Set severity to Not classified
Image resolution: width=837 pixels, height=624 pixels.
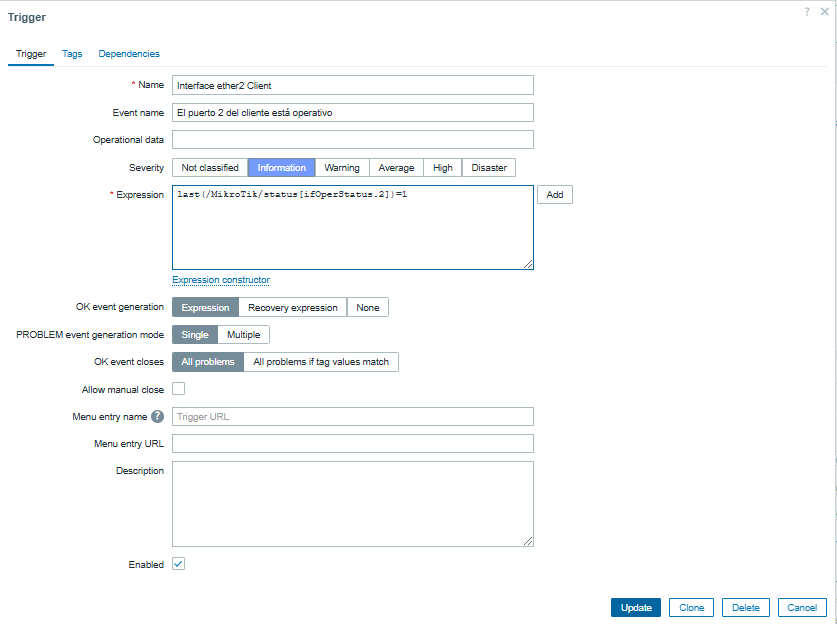point(210,168)
